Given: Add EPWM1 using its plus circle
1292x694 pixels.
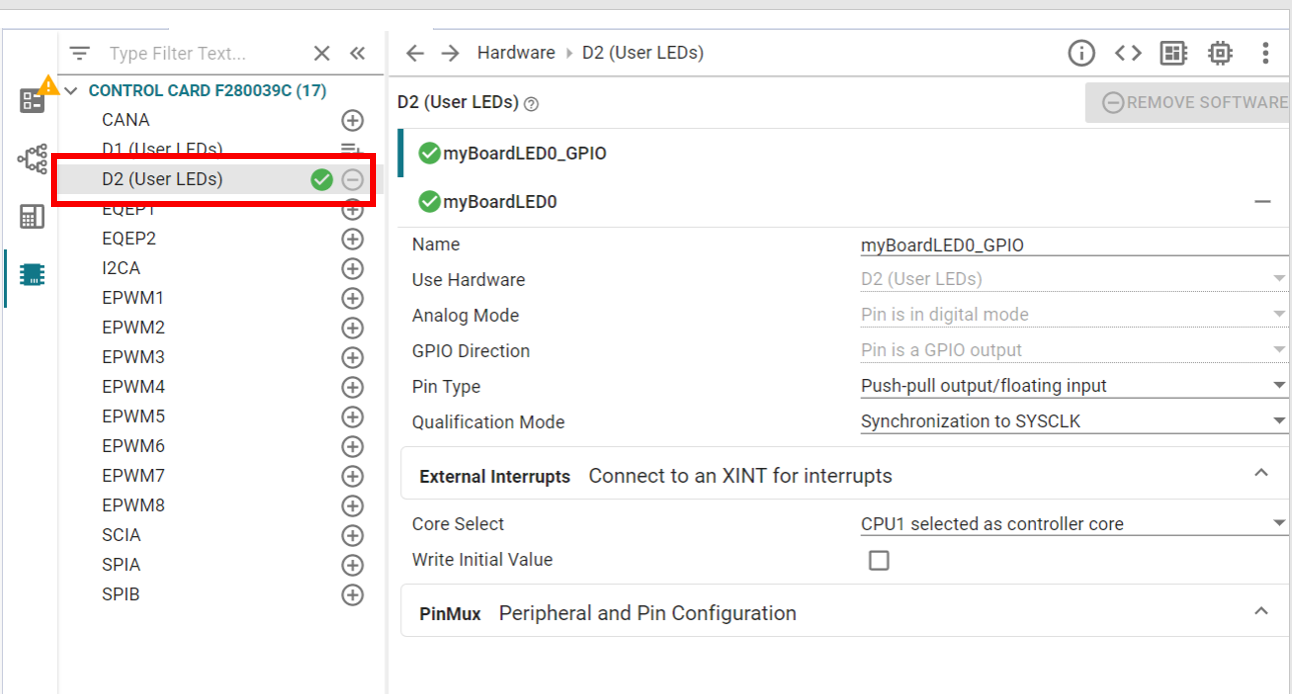Looking at the screenshot, I should point(352,299).
